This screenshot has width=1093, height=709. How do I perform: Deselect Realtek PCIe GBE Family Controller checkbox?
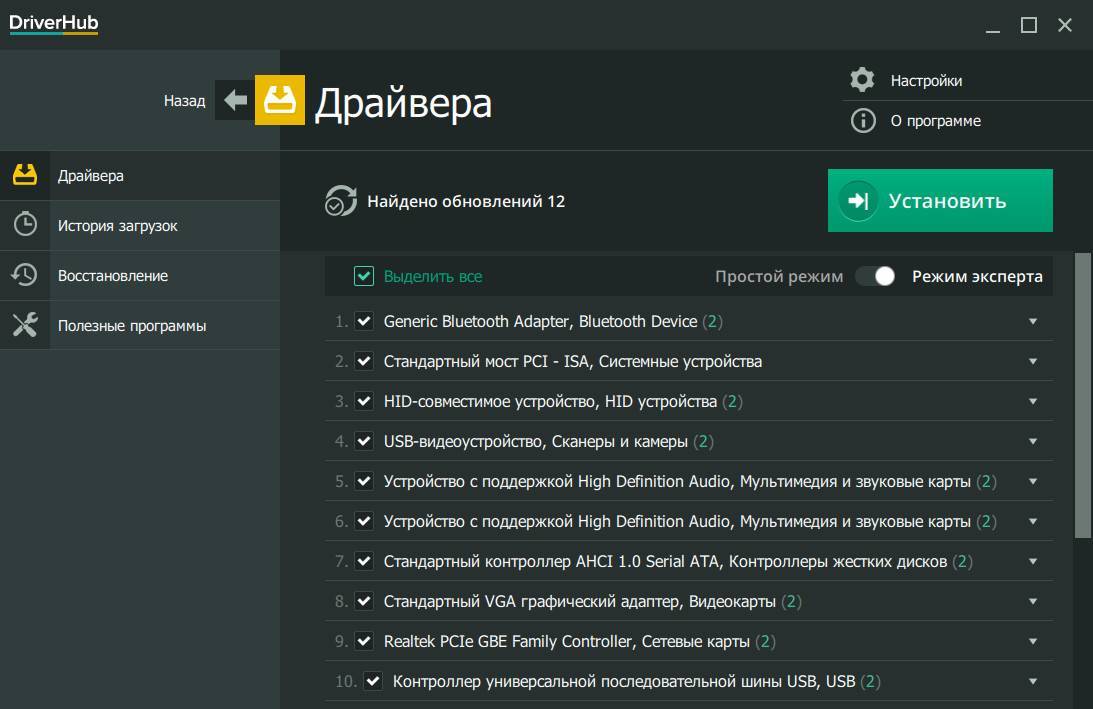point(364,641)
